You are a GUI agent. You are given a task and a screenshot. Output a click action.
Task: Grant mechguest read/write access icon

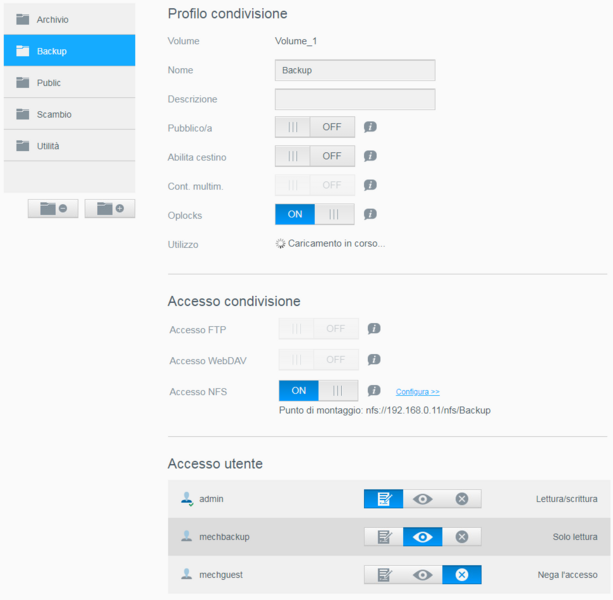383,575
